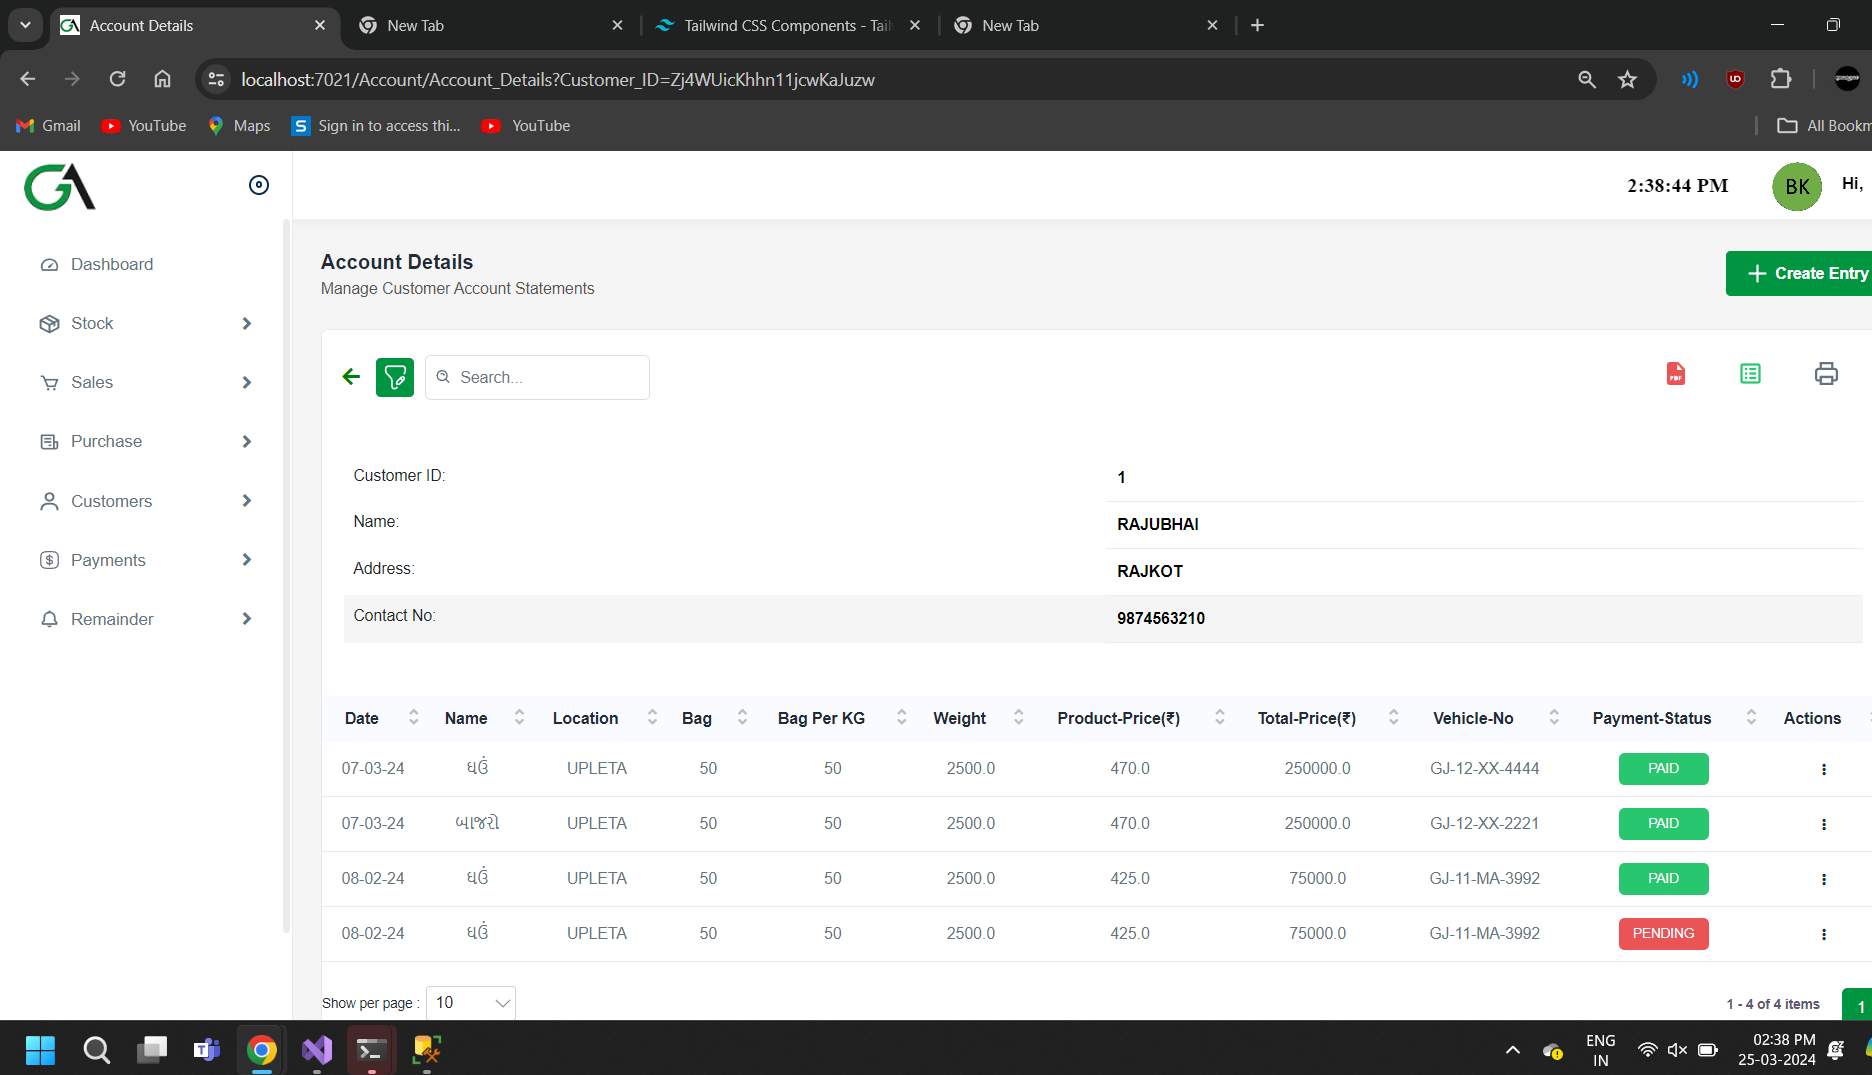
Task: Expand the Customers sidebar menu
Action: (146, 501)
